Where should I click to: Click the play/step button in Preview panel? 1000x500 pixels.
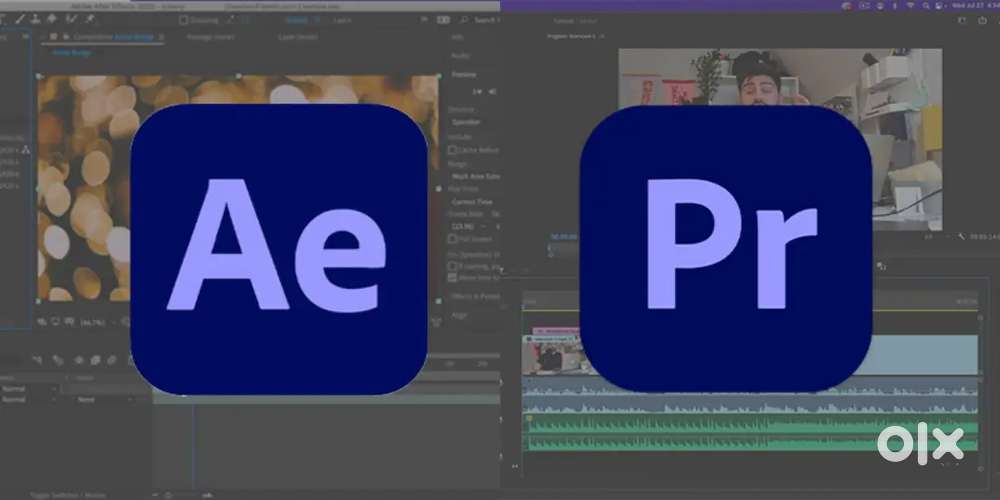pos(476,92)
